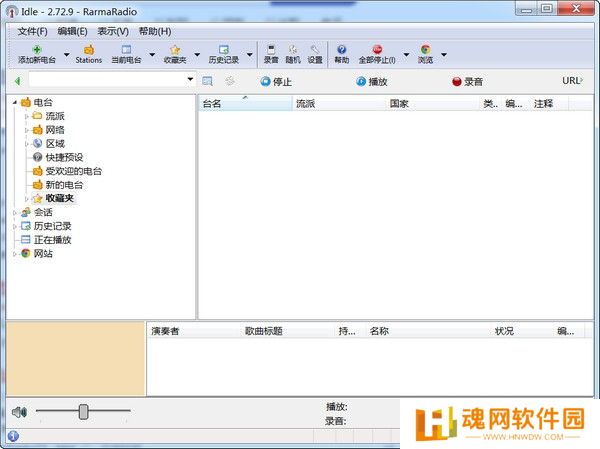Open the toolbar 收藏夹 dropdown arrow
Viewport: 600px width, 449px height.
pyautogui.click(x=197, y=55)
